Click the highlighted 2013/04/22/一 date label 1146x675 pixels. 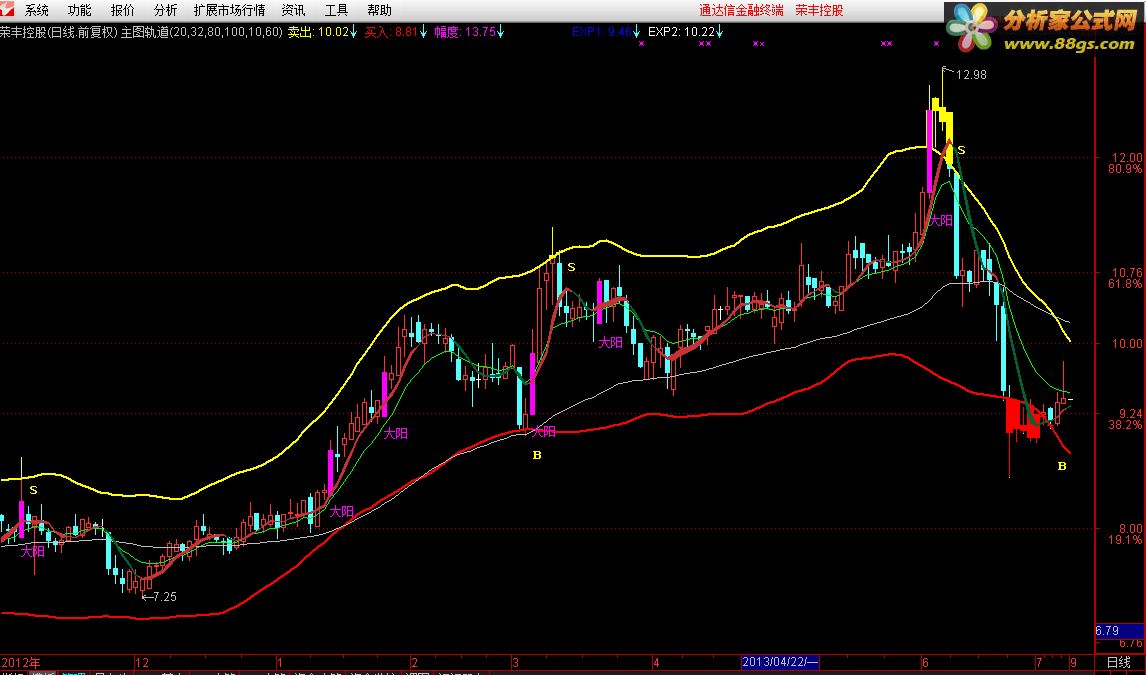[x=780, y=663]
